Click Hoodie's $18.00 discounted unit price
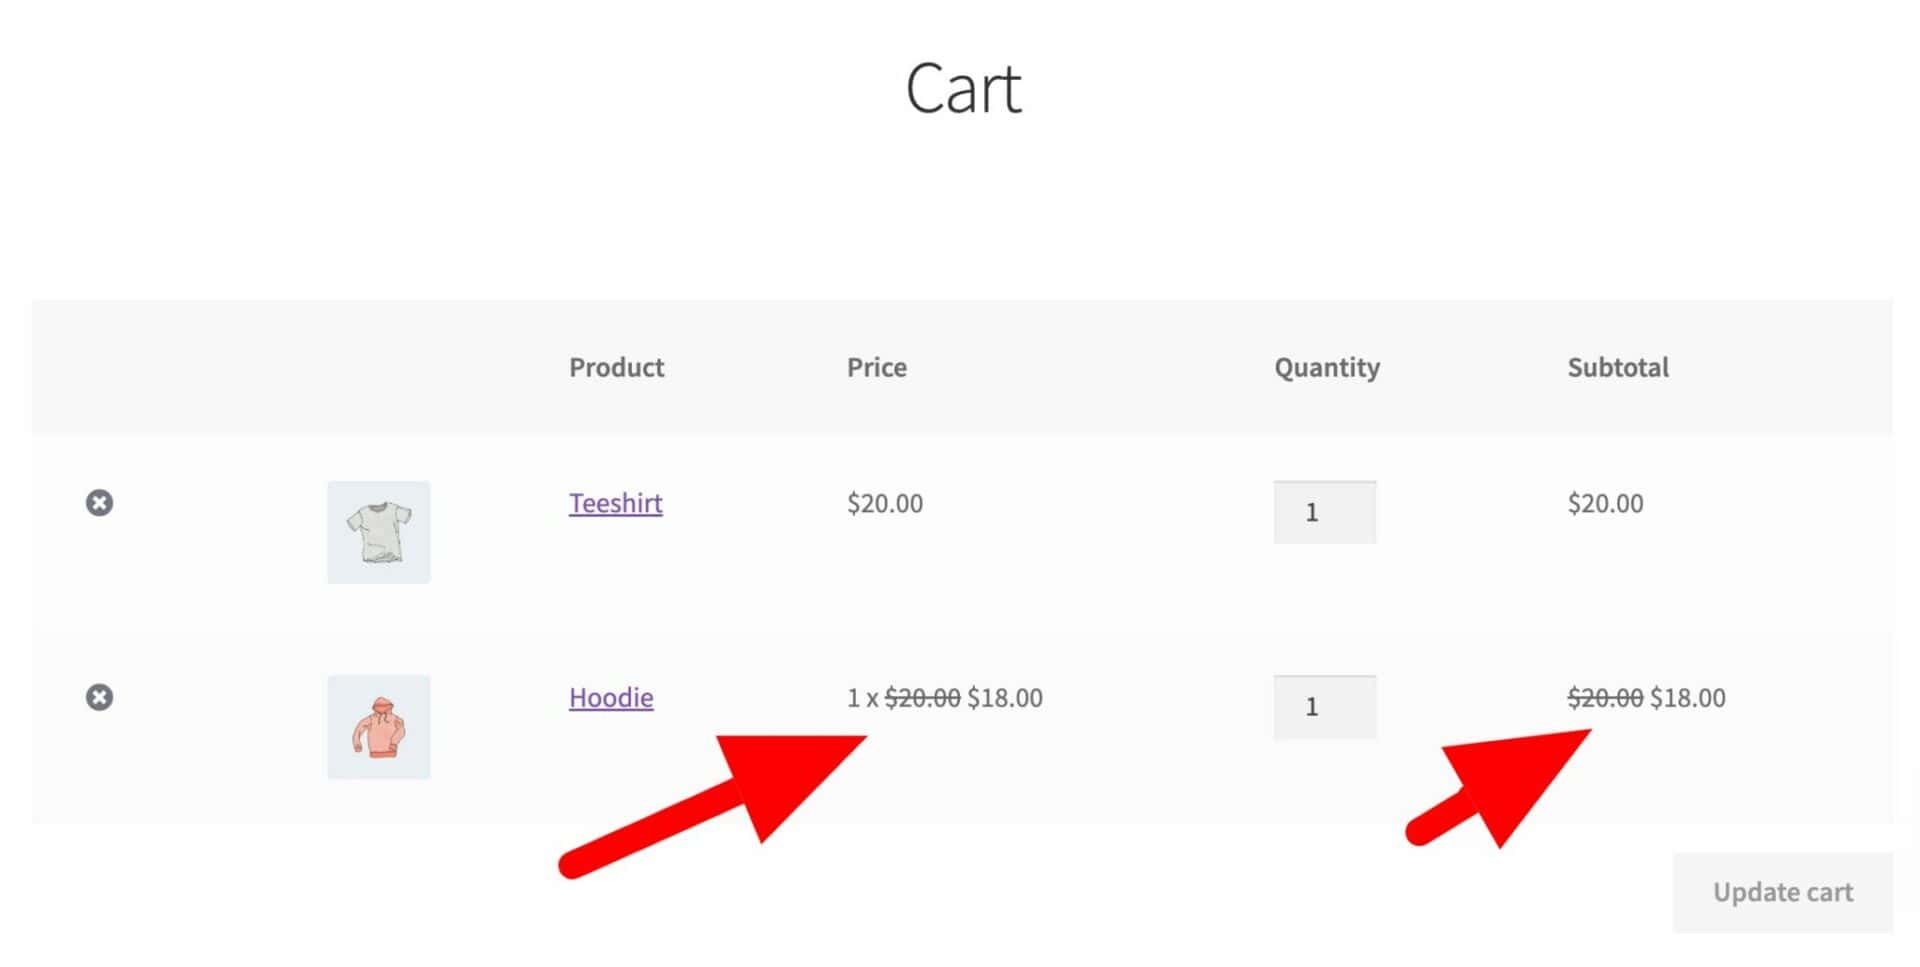 pyautogui.click(x=1005, y=697)
